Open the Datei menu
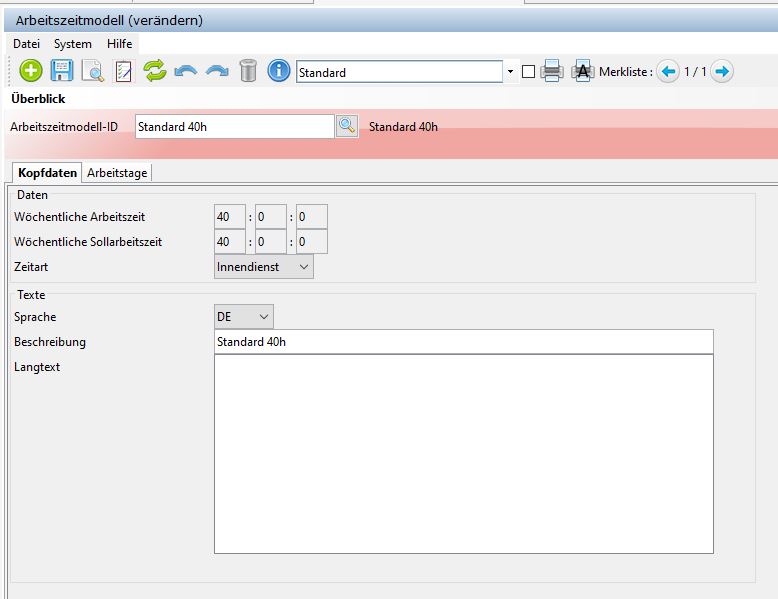Viewport: 778px width, 599px height. [26, 44]
